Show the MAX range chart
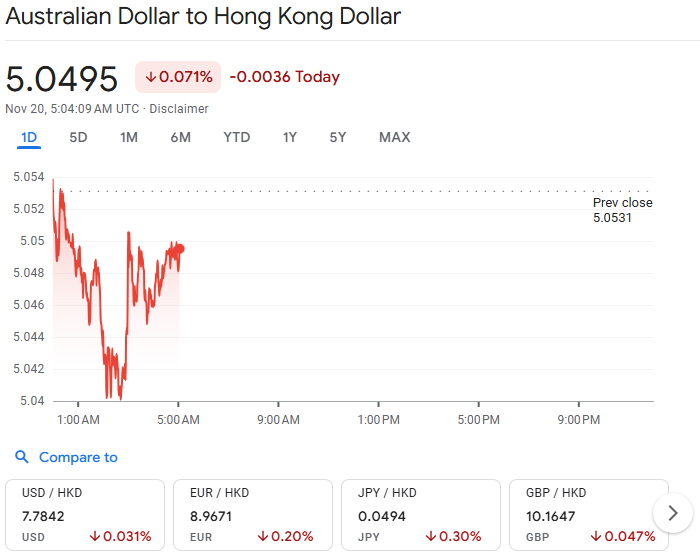Image resolution: width=700 pixels, height=560 pixels. click(x=395, y=137)
